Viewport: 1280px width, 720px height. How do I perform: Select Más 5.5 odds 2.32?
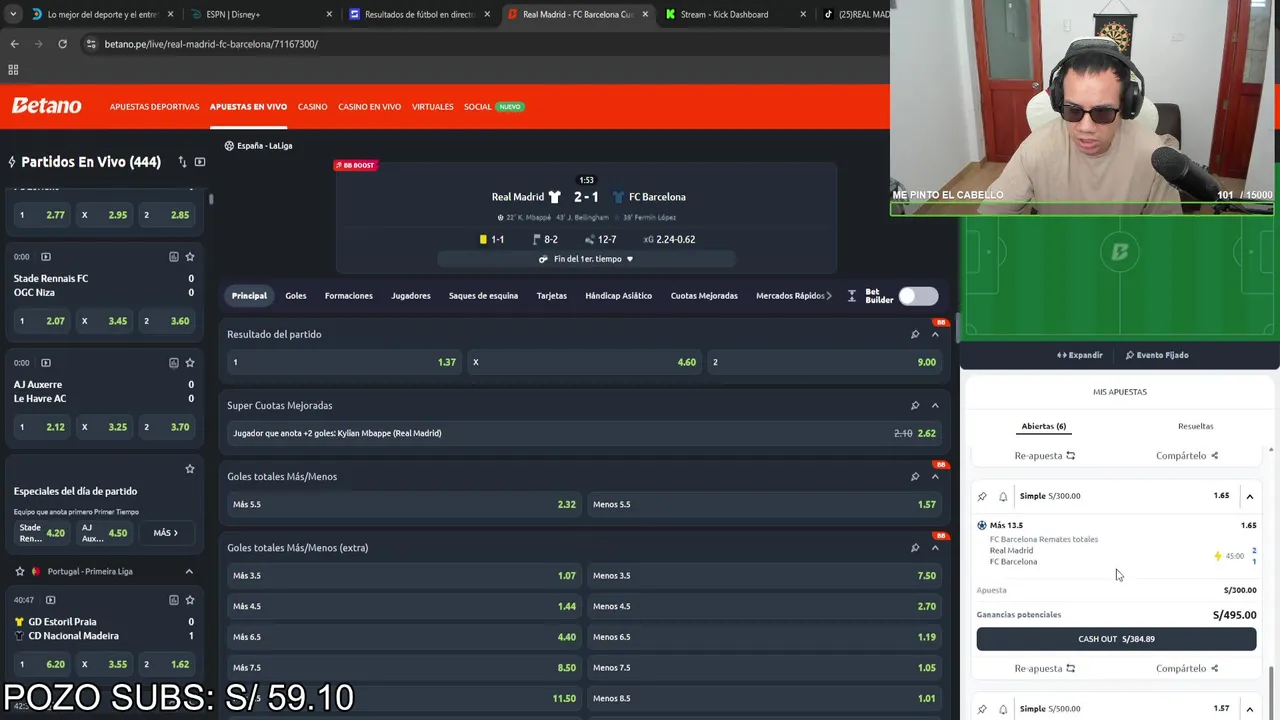(404, 505)
